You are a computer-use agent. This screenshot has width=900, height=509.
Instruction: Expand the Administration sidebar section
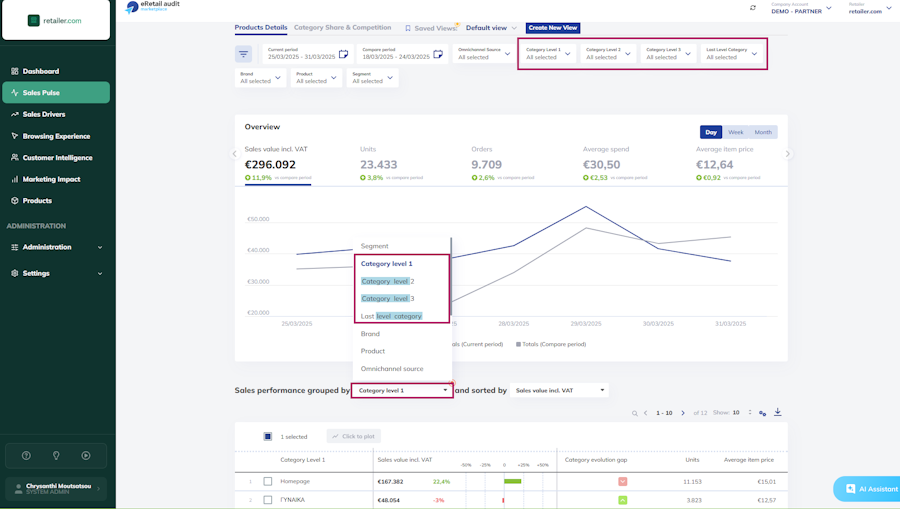(x=56, y=247)
